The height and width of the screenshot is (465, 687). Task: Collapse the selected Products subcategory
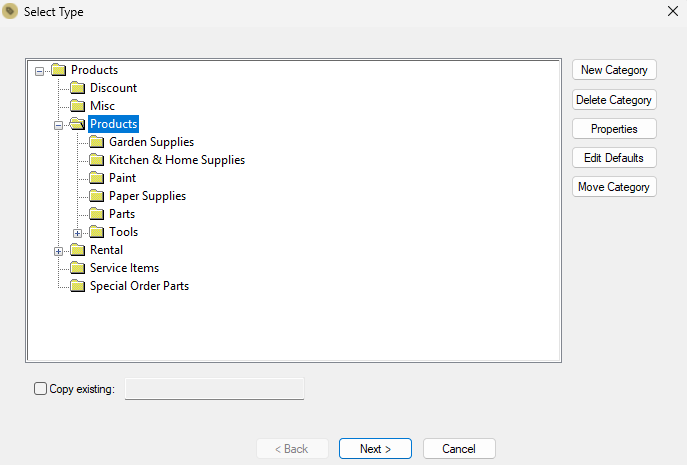tap(58, 125)
